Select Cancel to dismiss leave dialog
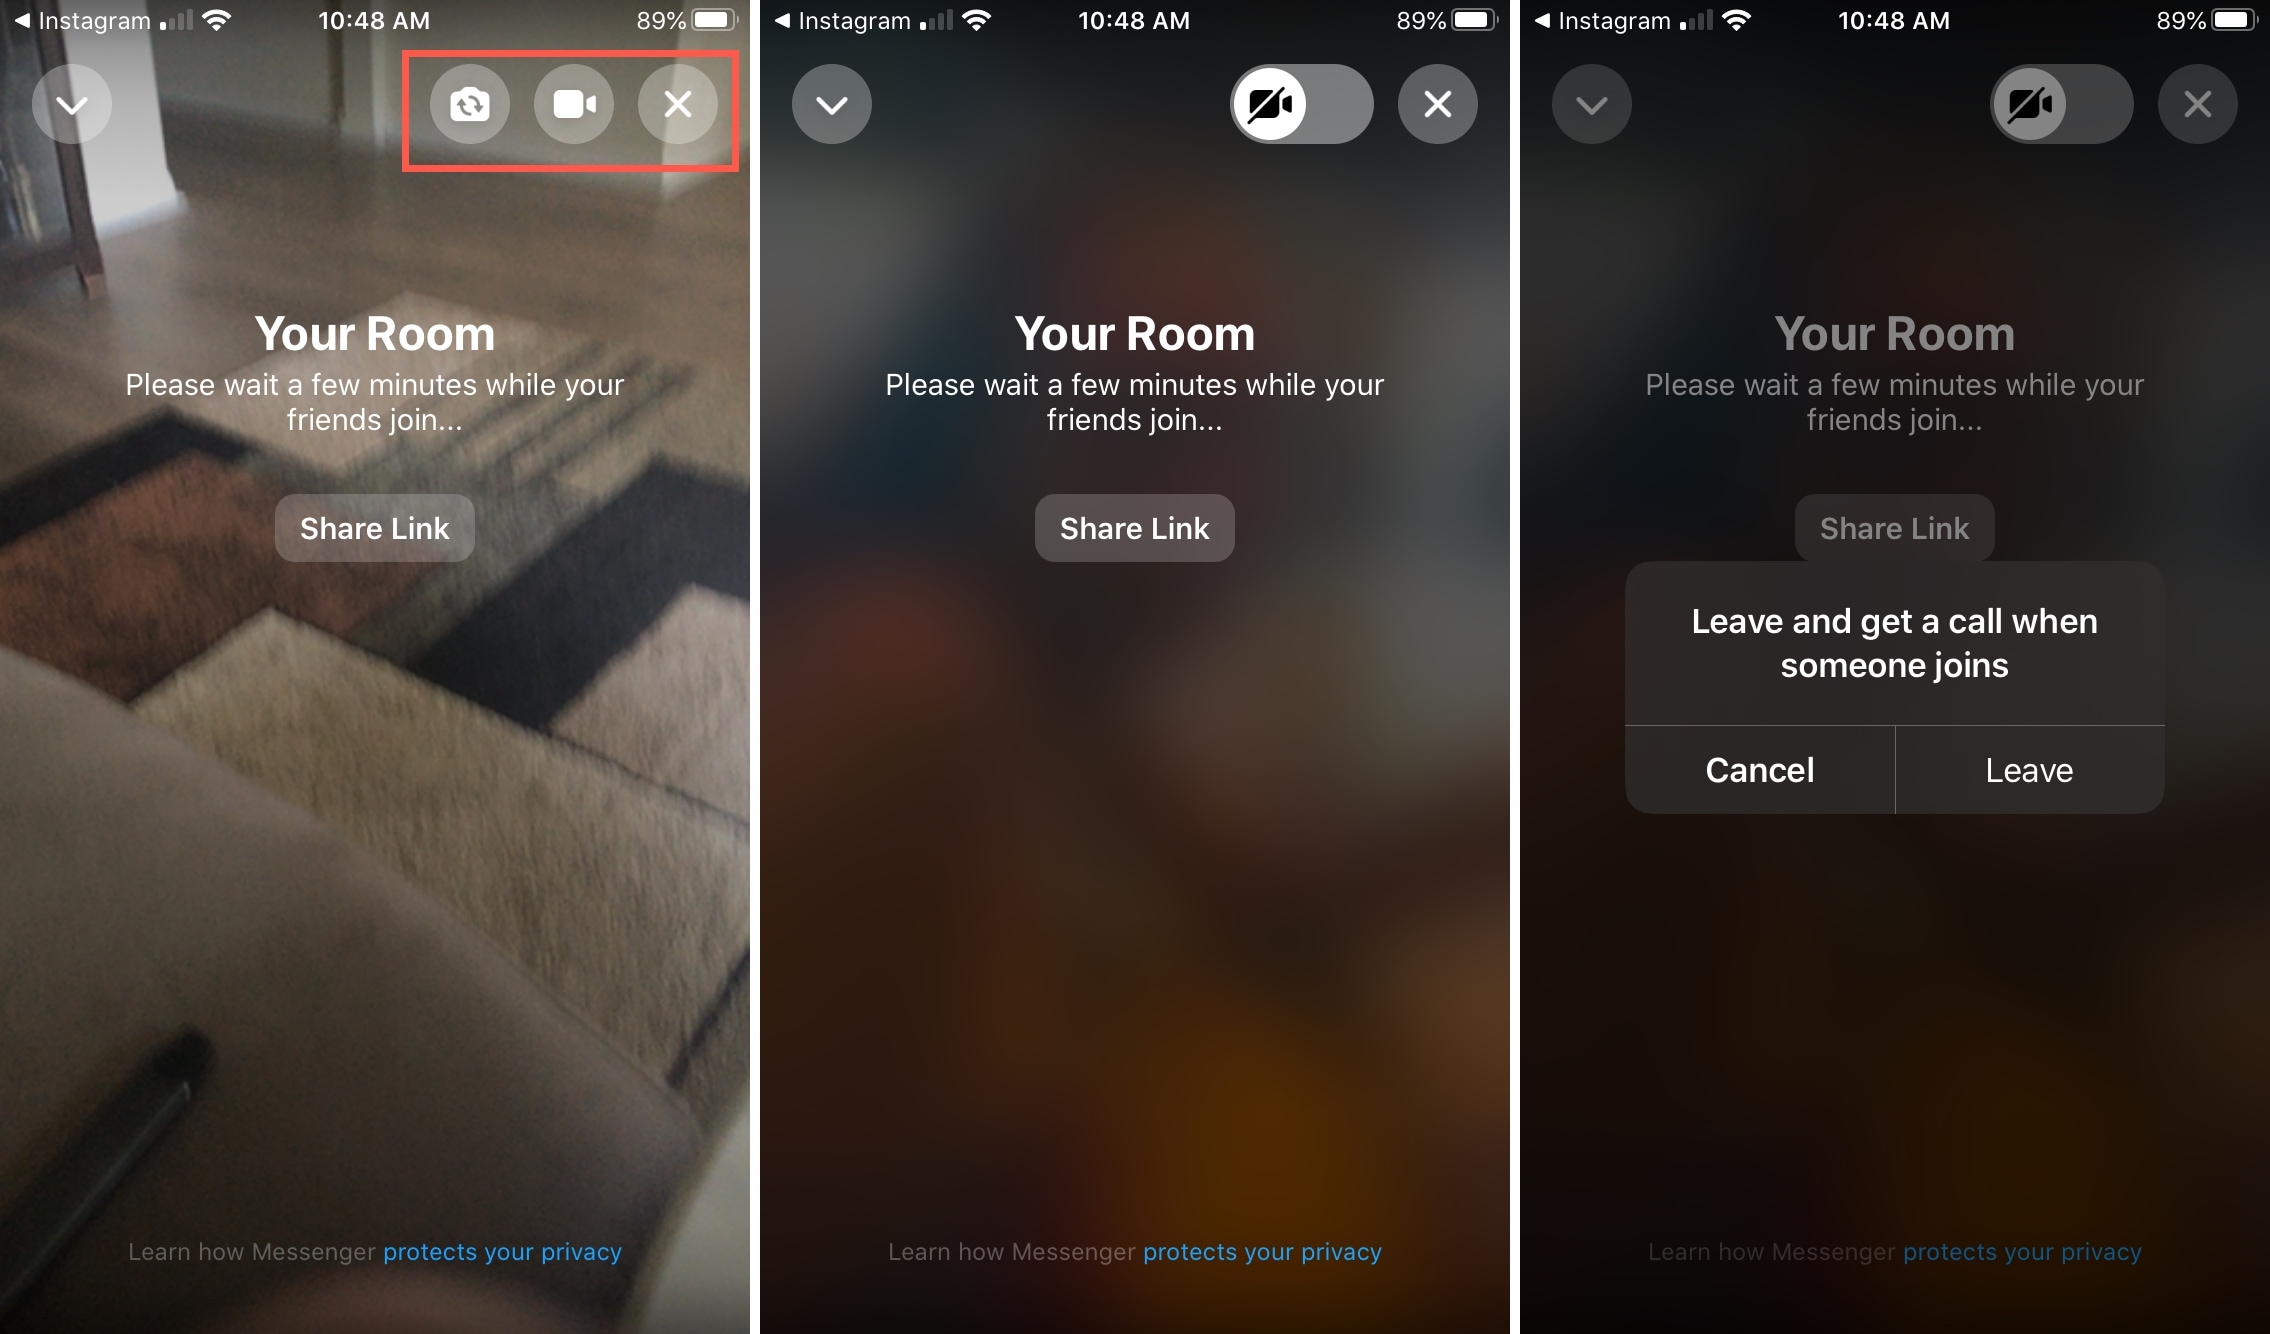This screenshot has width=2270, height=1334. (1759, 770)
